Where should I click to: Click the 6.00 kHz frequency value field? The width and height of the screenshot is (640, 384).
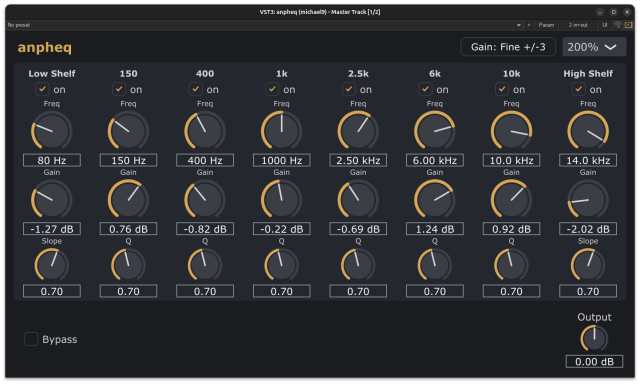coord(435,160)
